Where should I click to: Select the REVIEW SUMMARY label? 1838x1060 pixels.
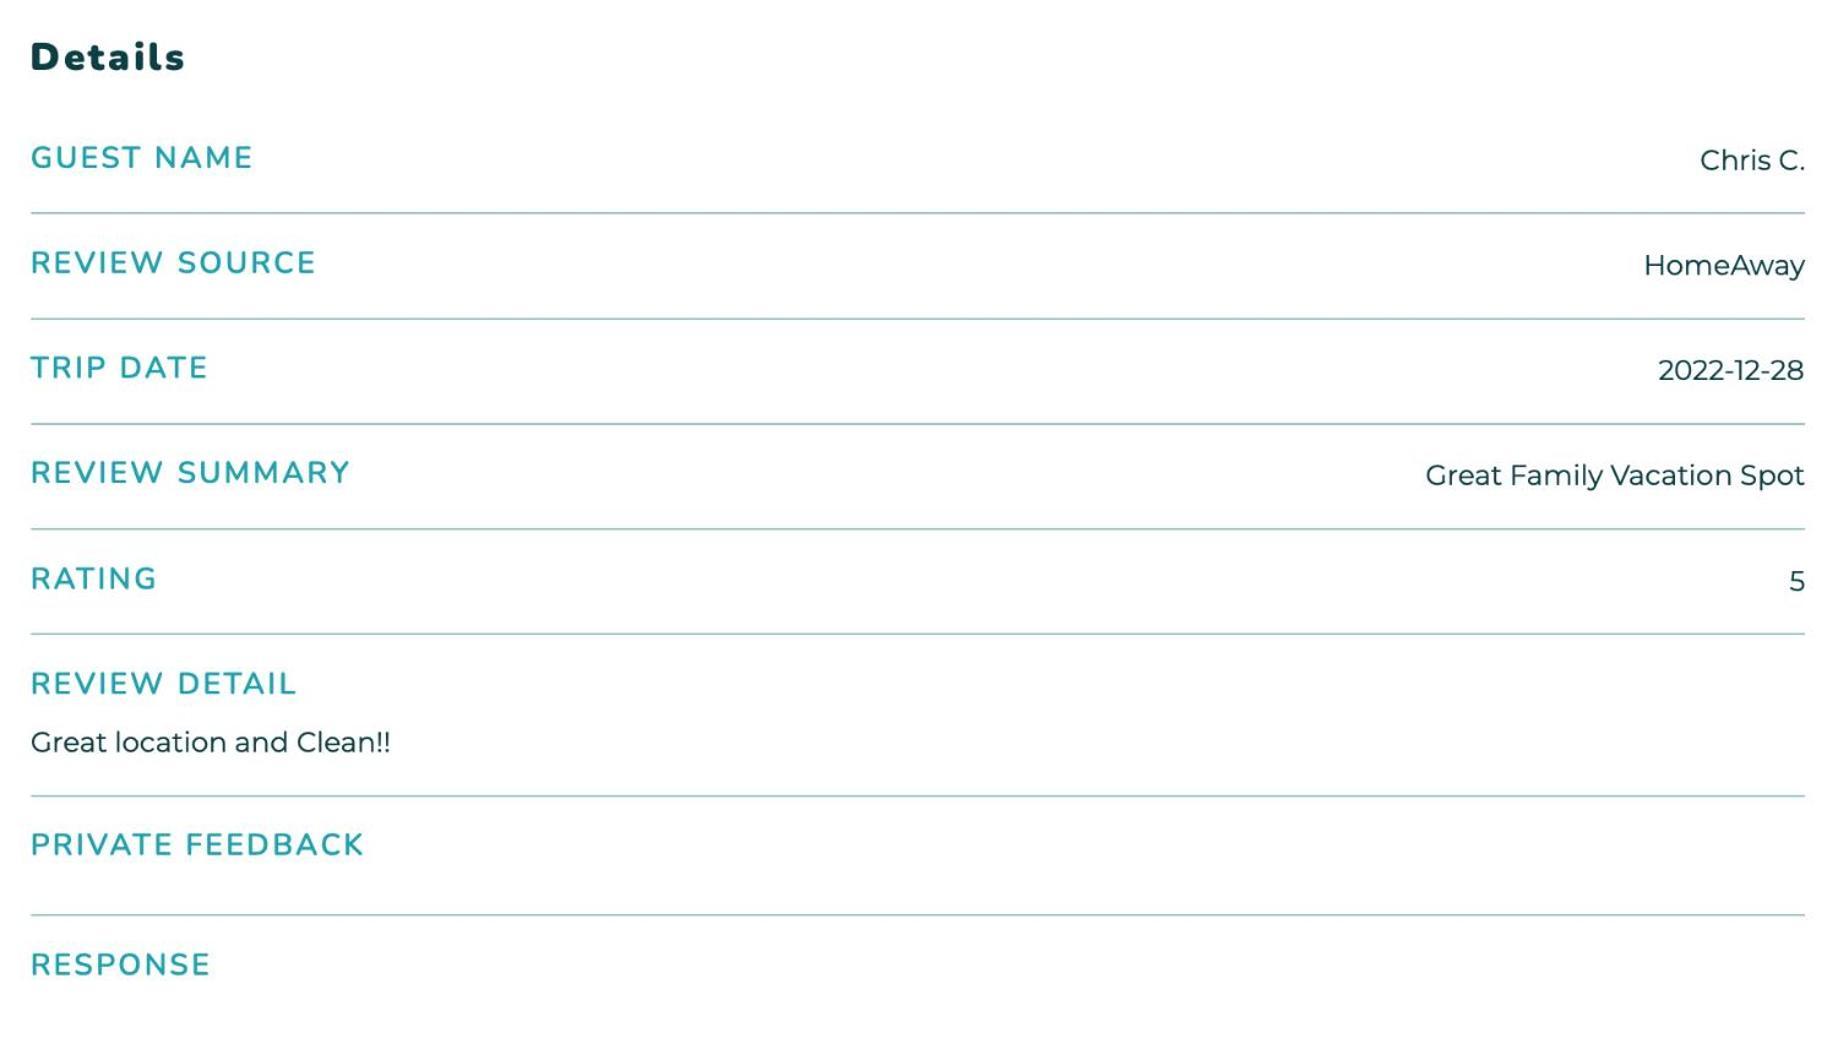[x=190, y=473]
